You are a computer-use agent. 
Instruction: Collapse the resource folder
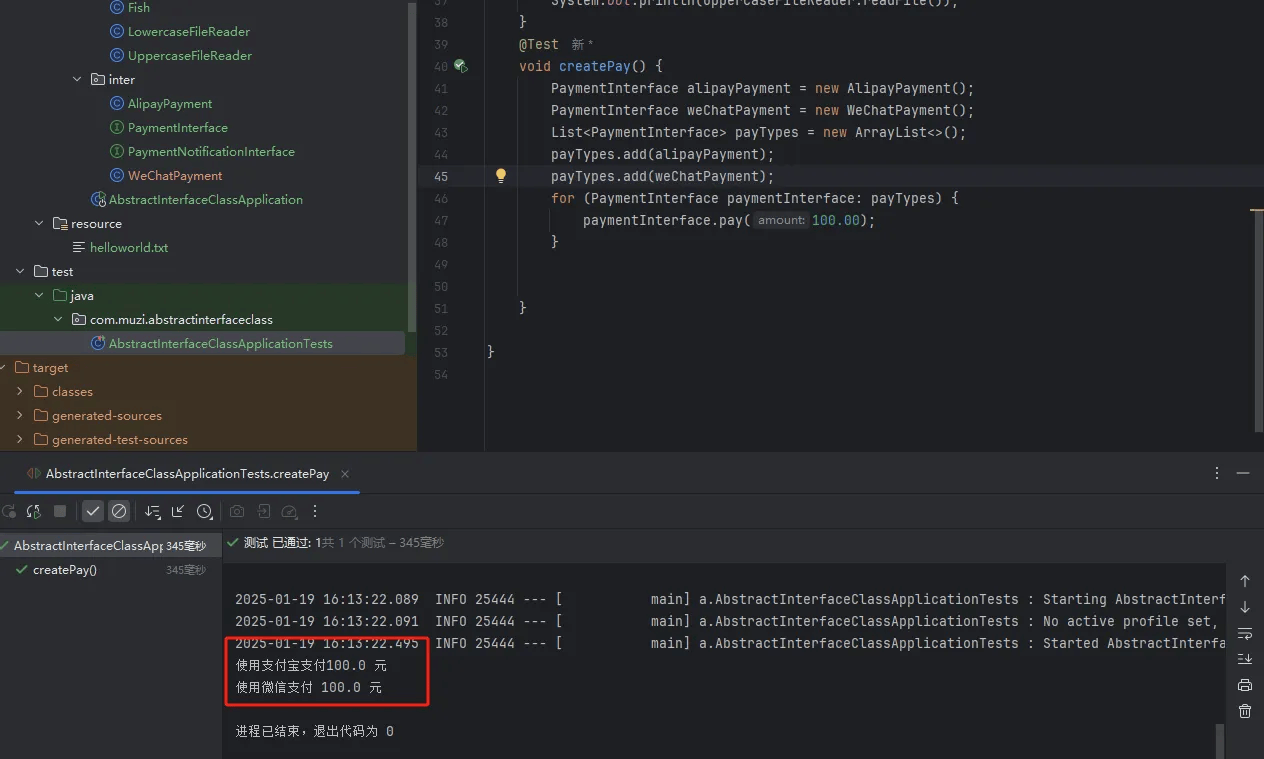(40, 223)
